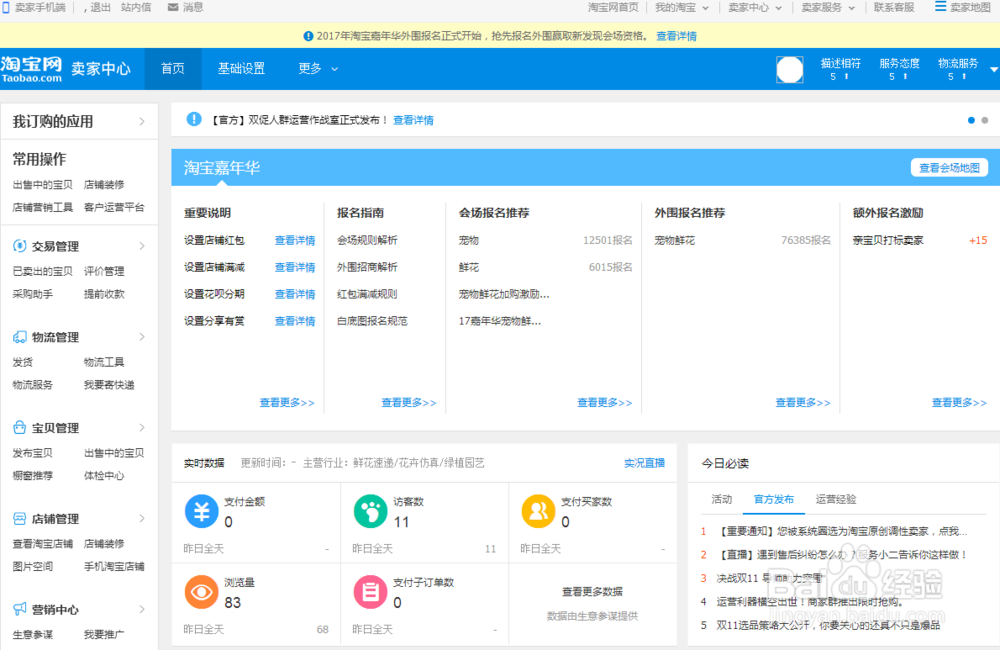Image resolution: width=1000 pixels, height=650 pixels.
Task: Open 淘宝网首页 in the top bar
Action: click(x=613, y=8)
